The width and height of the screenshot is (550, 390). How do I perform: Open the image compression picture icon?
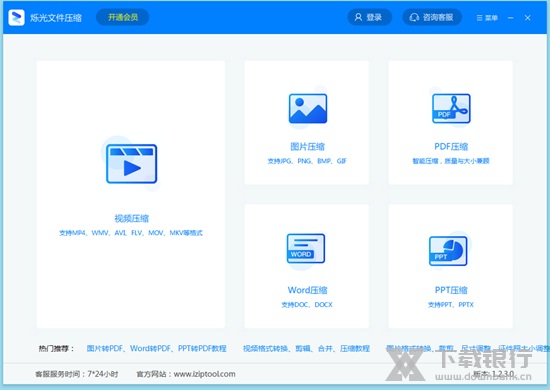308,108
